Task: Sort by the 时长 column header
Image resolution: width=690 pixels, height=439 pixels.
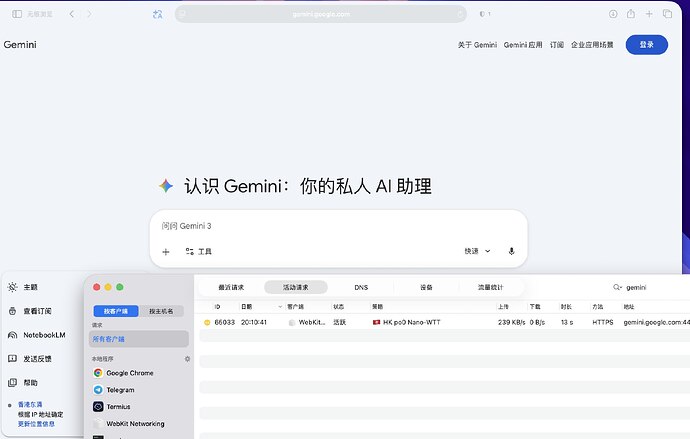Action: (x=566, y=307)
